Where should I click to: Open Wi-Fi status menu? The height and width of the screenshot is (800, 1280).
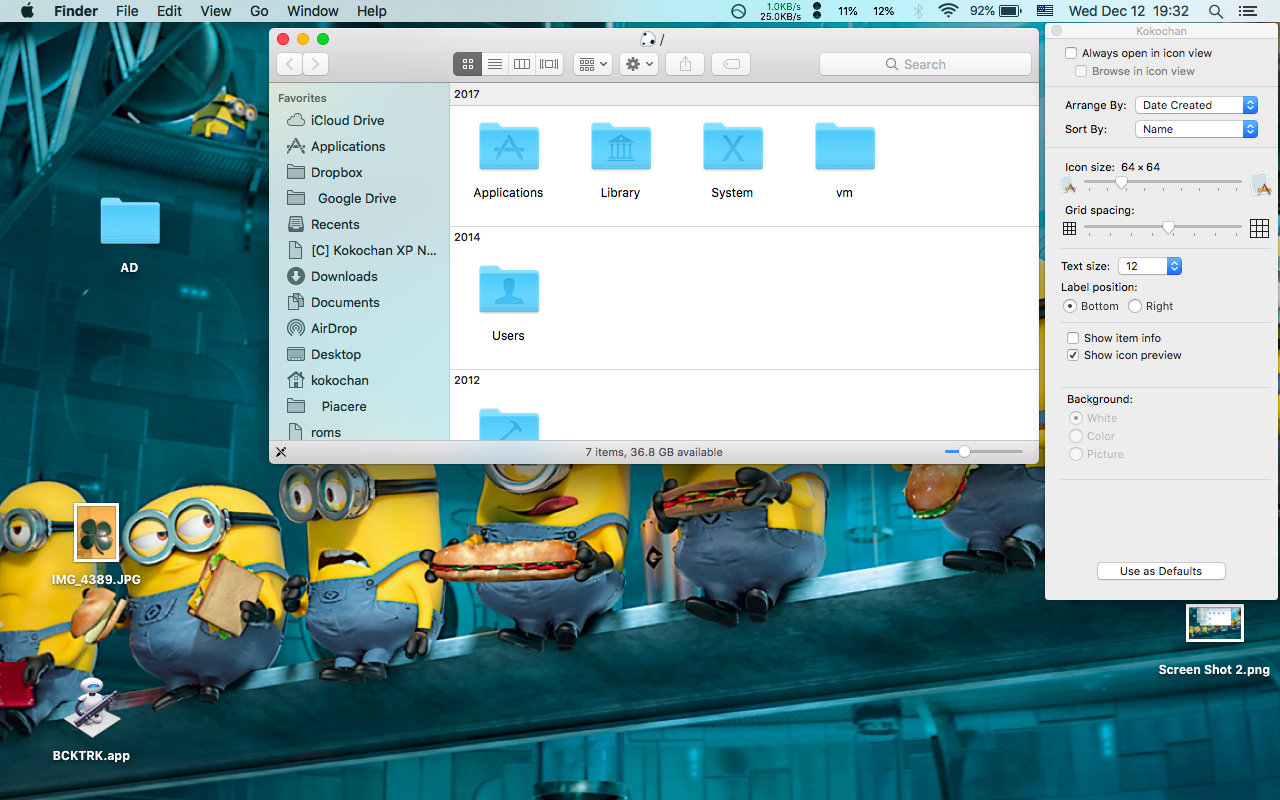(x=948, y=11)
